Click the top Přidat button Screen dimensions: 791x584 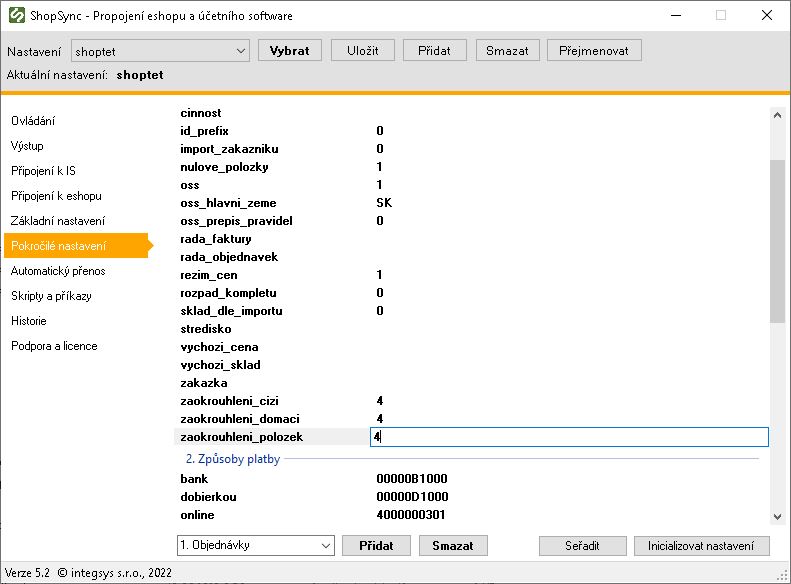[434, 50]
